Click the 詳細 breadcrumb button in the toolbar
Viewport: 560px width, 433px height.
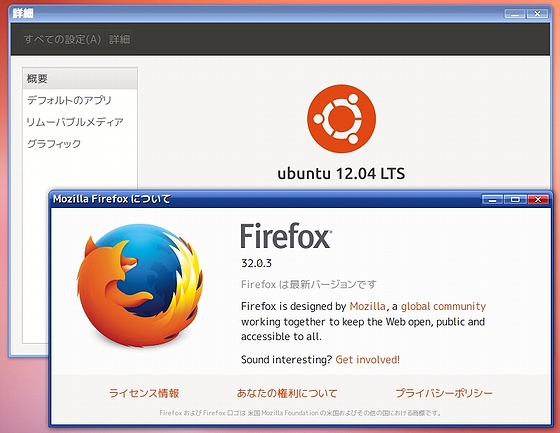point(120,39)
